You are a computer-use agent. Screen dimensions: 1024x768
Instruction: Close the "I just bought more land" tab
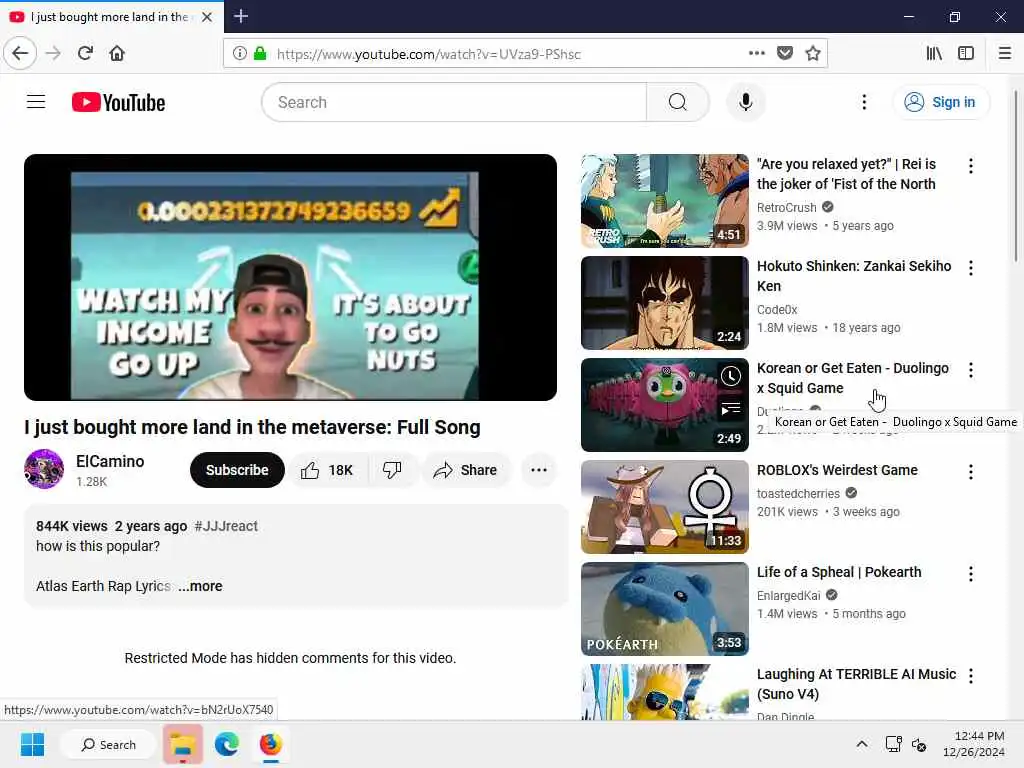207,17
